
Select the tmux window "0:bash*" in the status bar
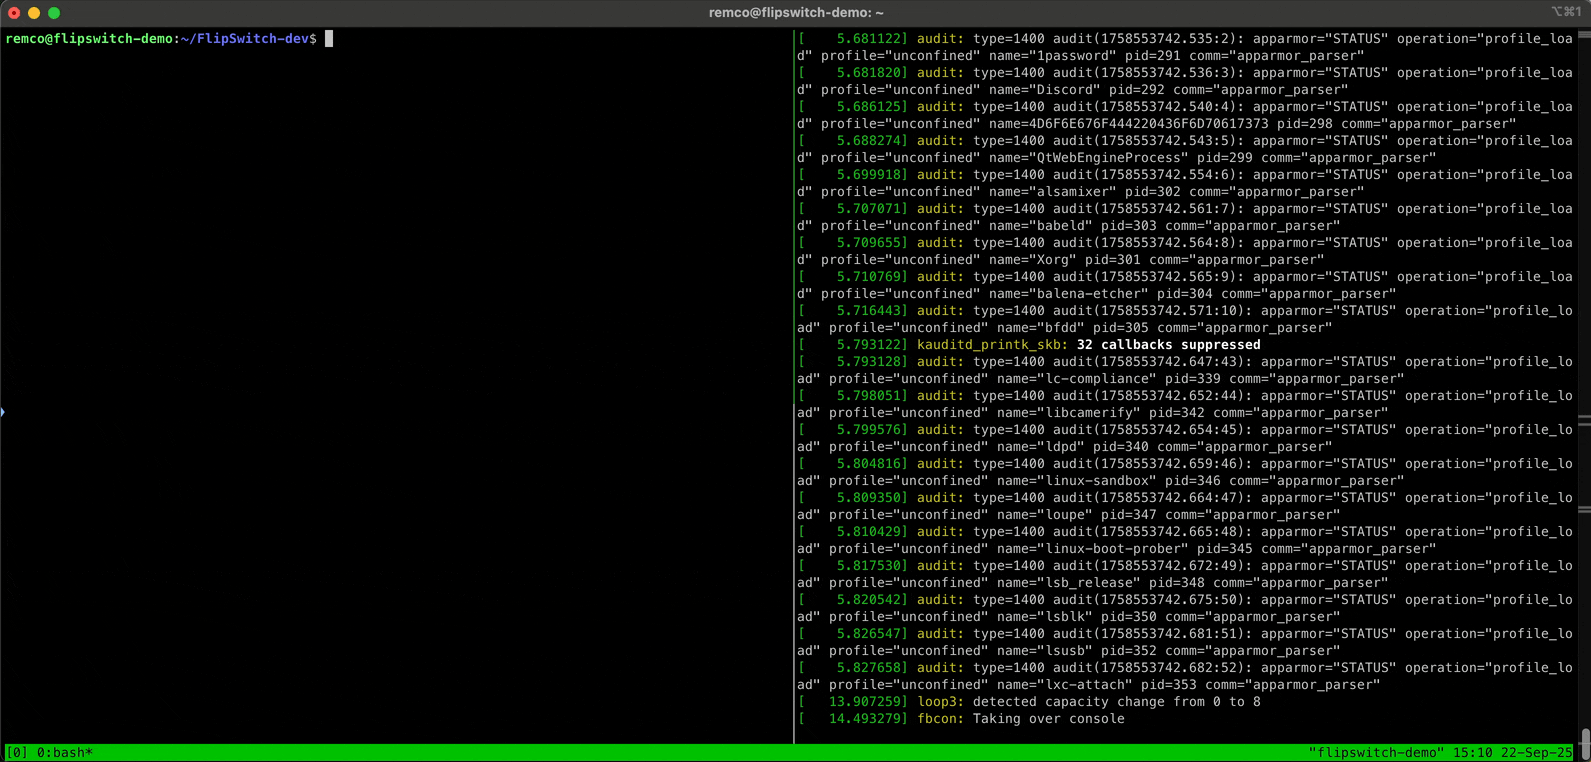point(65,752)
